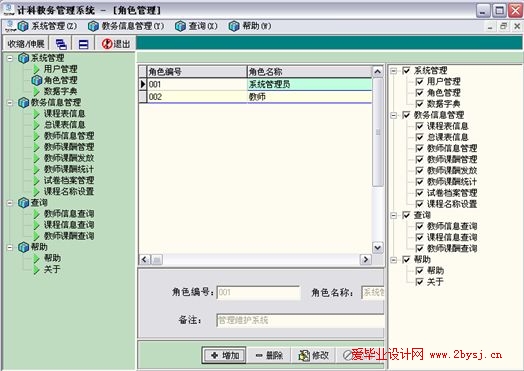Uncheck the 数据字典 permission checkbox
The width and height of the screenshot is (524, 371).
(x=419, y=104)
